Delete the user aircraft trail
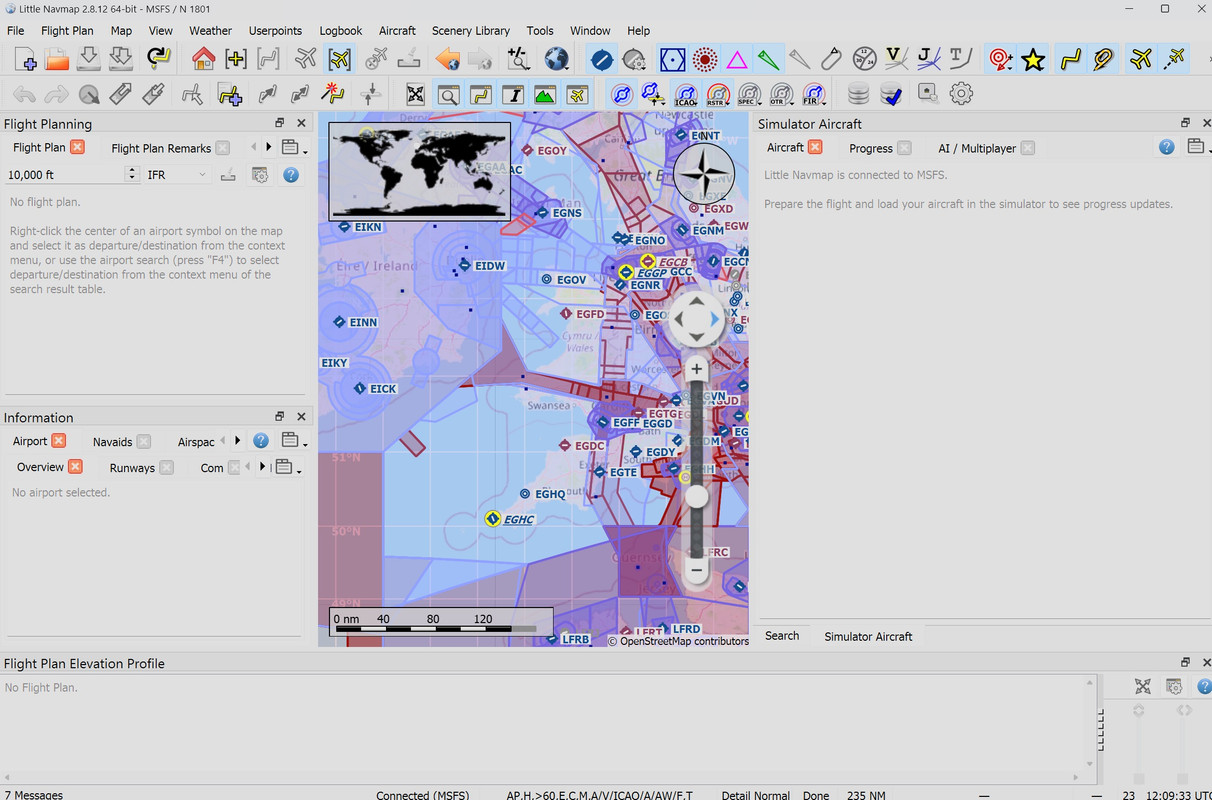Screen dimensions: 1212x800 pos(377,60)
